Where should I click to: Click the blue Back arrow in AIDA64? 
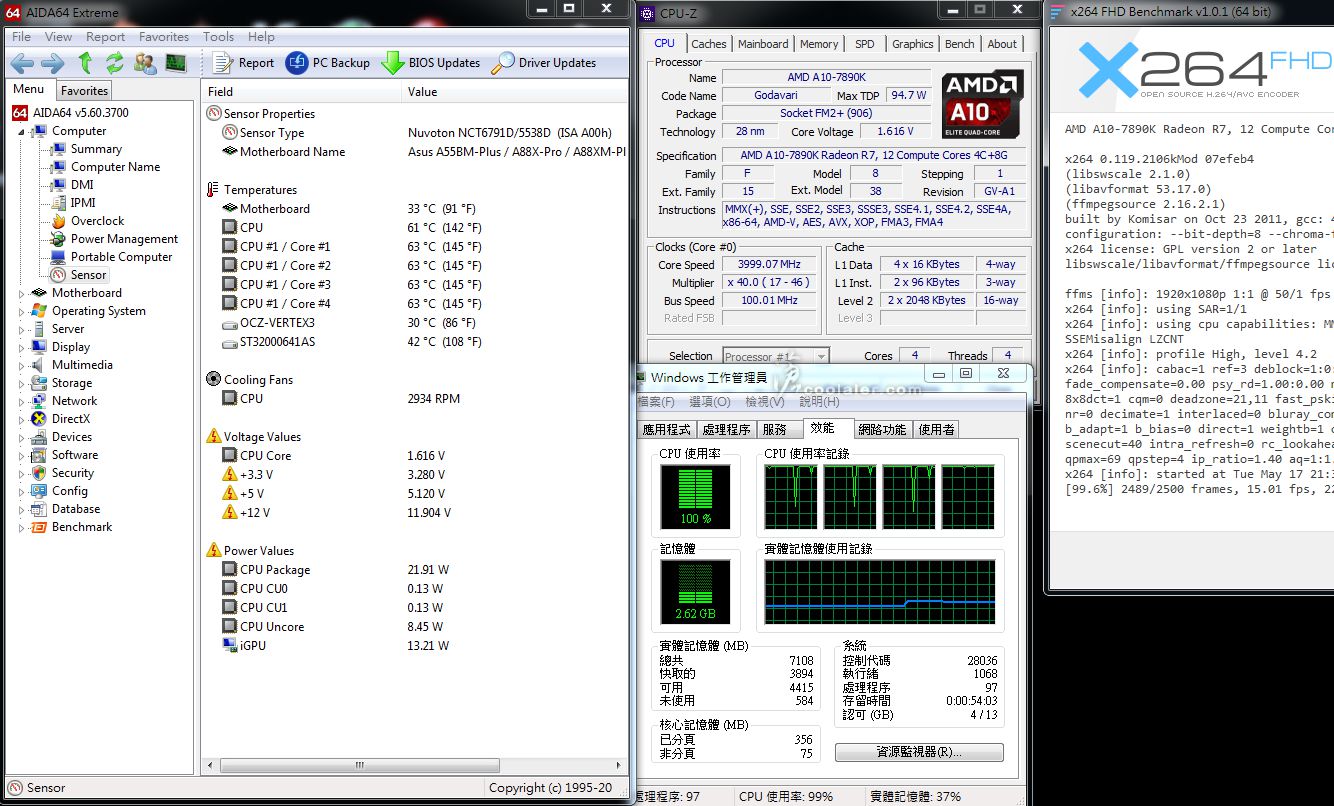pos(22,63)
